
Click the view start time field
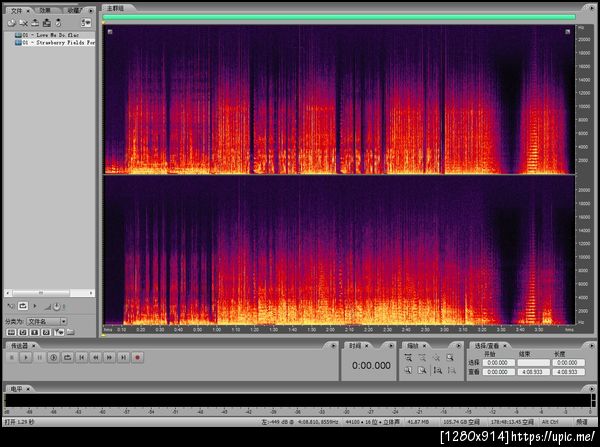[x=498, y=372]
